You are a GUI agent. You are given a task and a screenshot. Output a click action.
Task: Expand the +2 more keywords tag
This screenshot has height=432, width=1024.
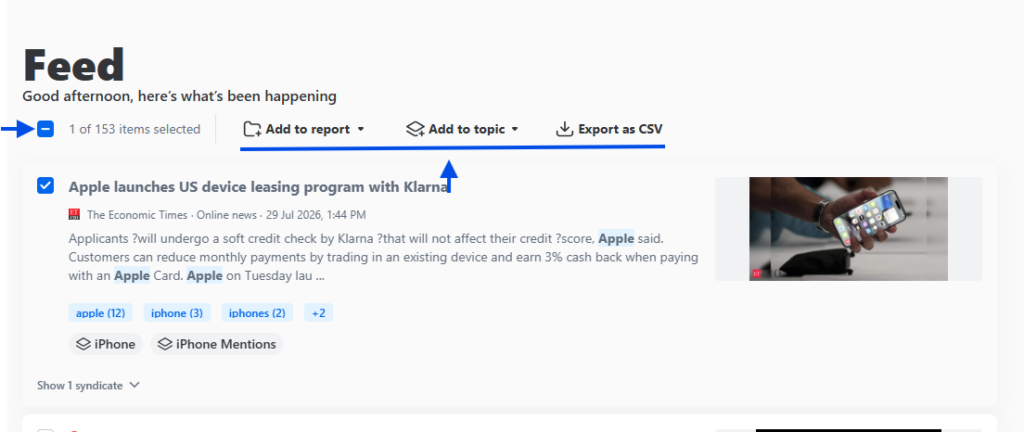pyautogui.click(x=319, y=313)
